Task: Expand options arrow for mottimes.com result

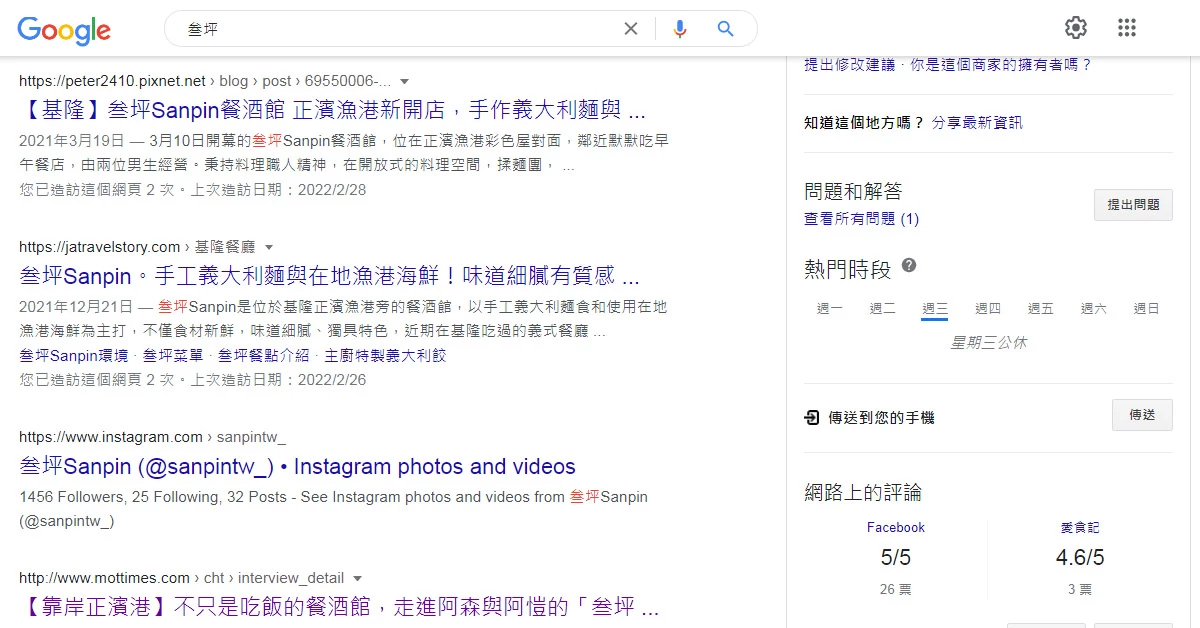Action: point(357,578)
